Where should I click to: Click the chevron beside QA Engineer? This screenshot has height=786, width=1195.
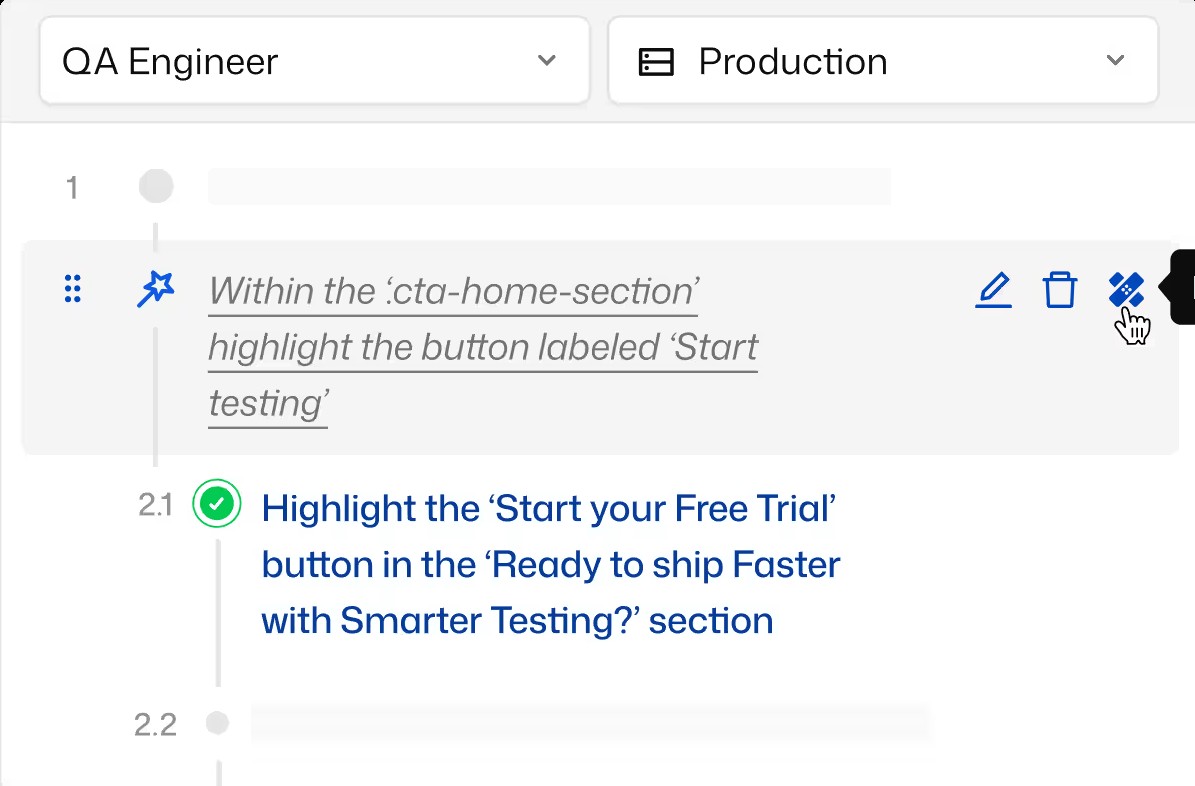[546, 60]
